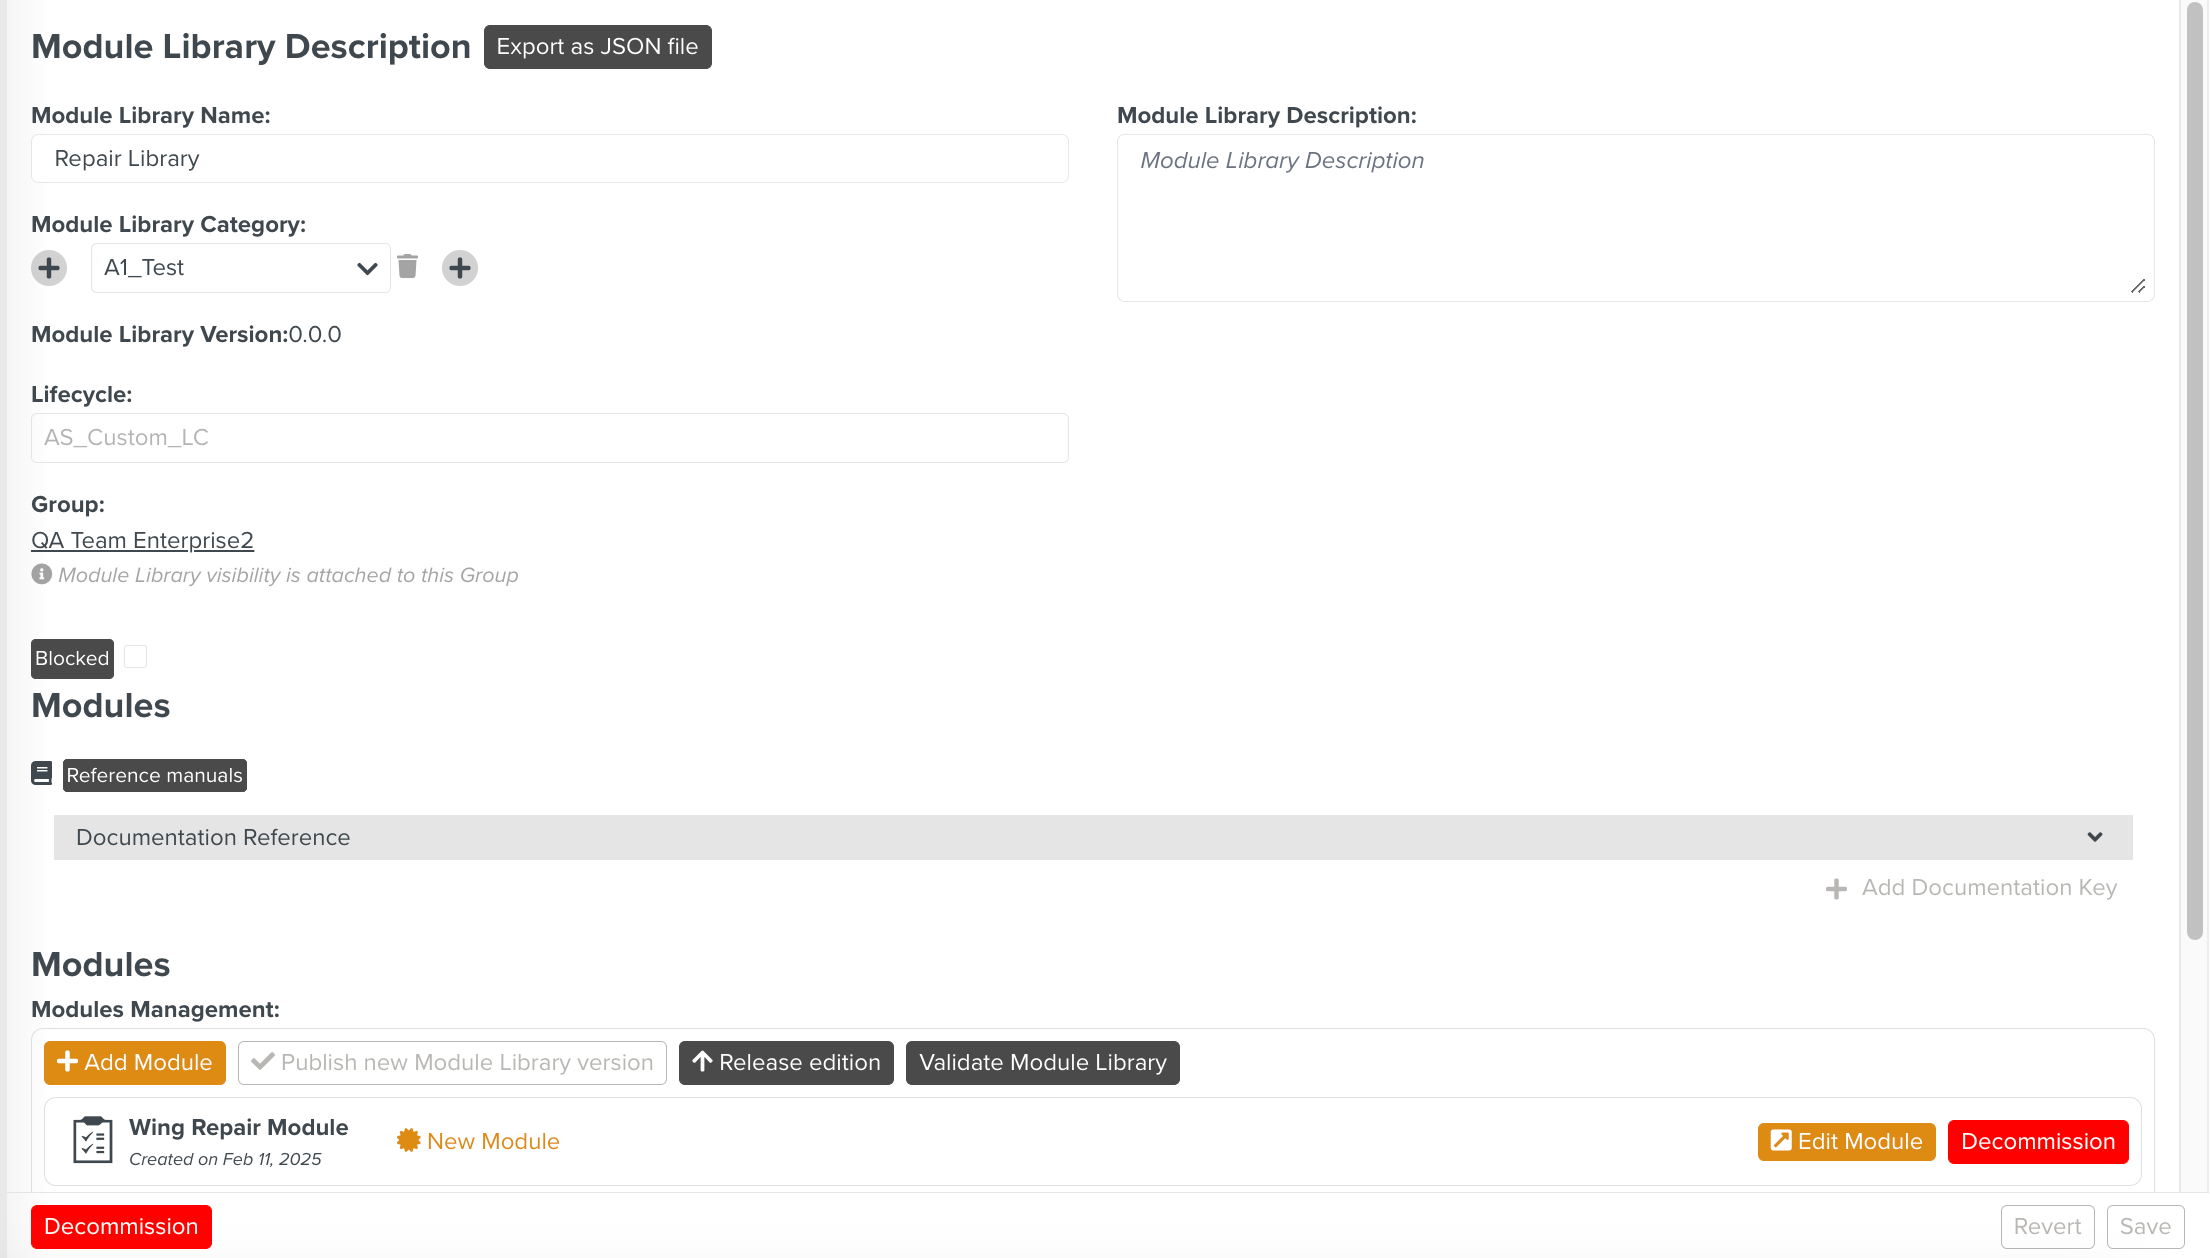
Task: Click the Wing Repair Module checklist icon
Action: 92,1141
